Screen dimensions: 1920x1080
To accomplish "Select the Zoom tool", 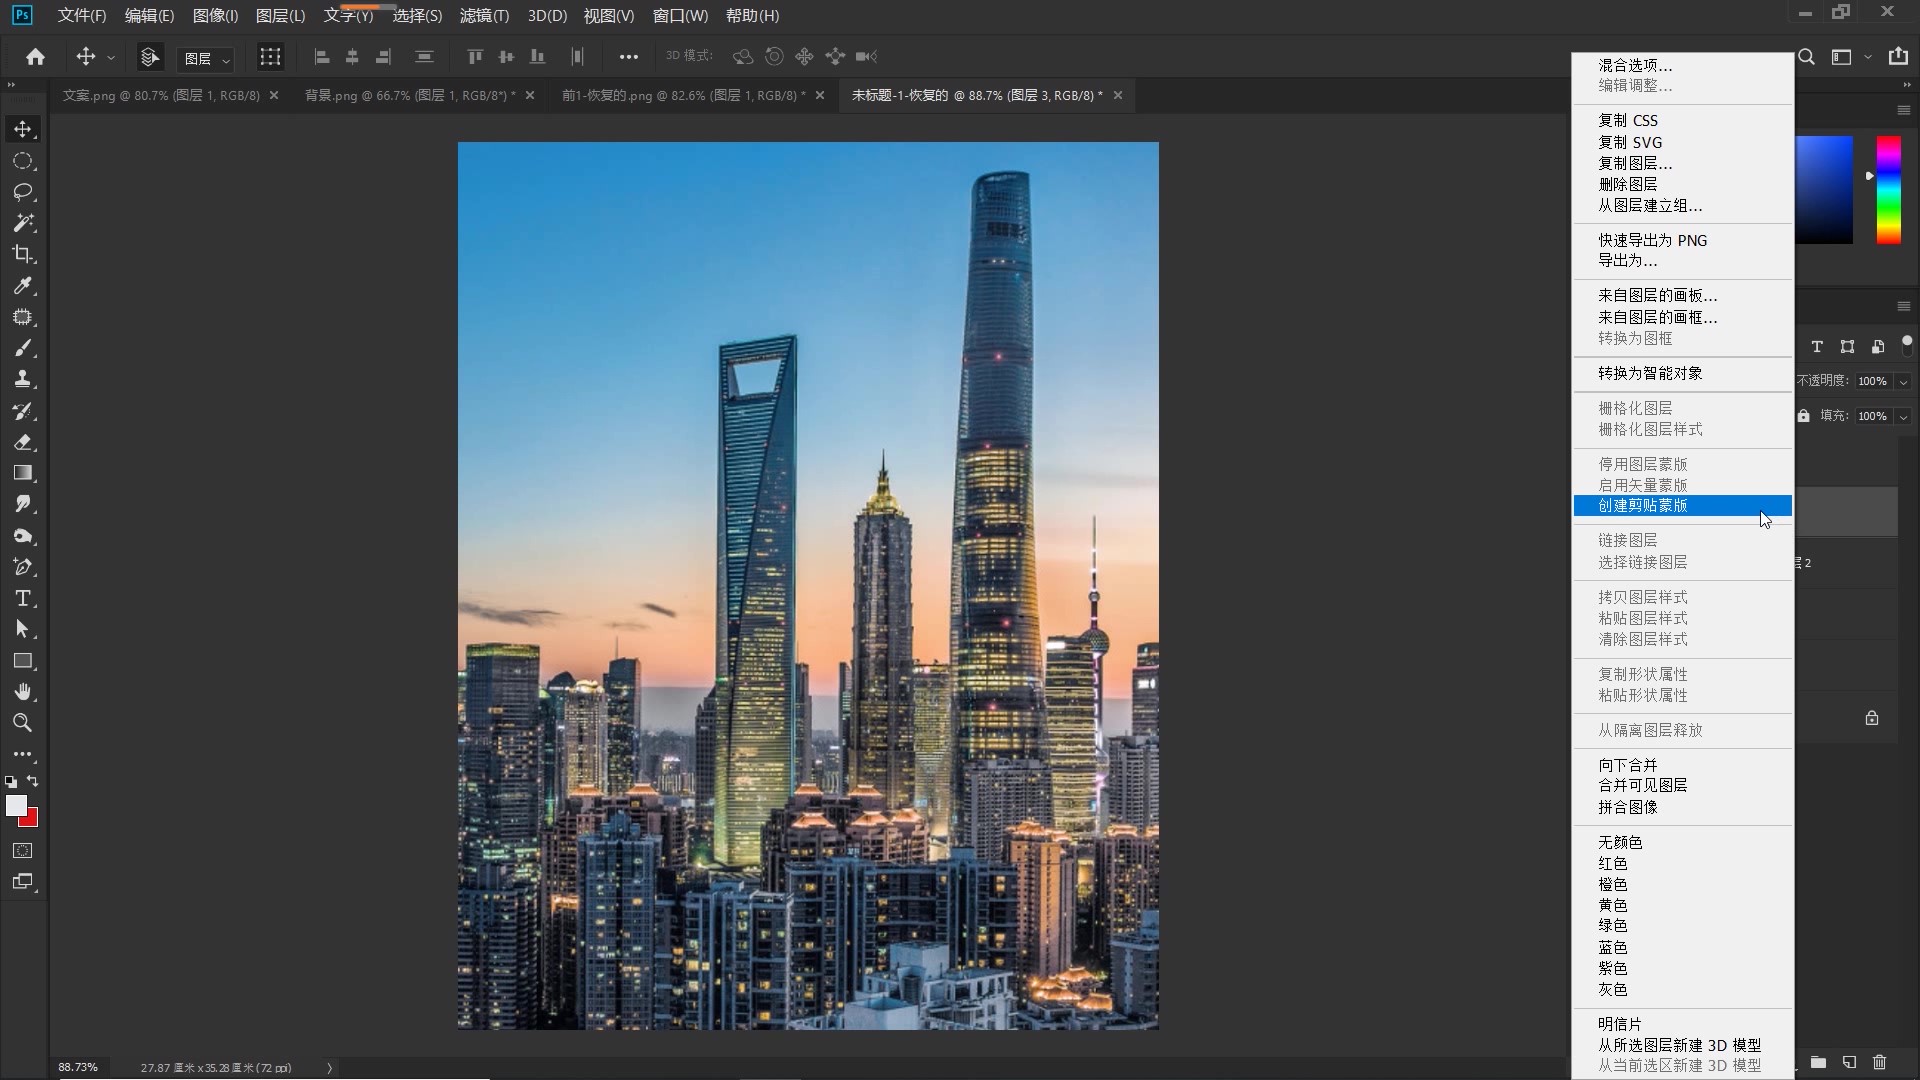I will [x=23, y=722].
